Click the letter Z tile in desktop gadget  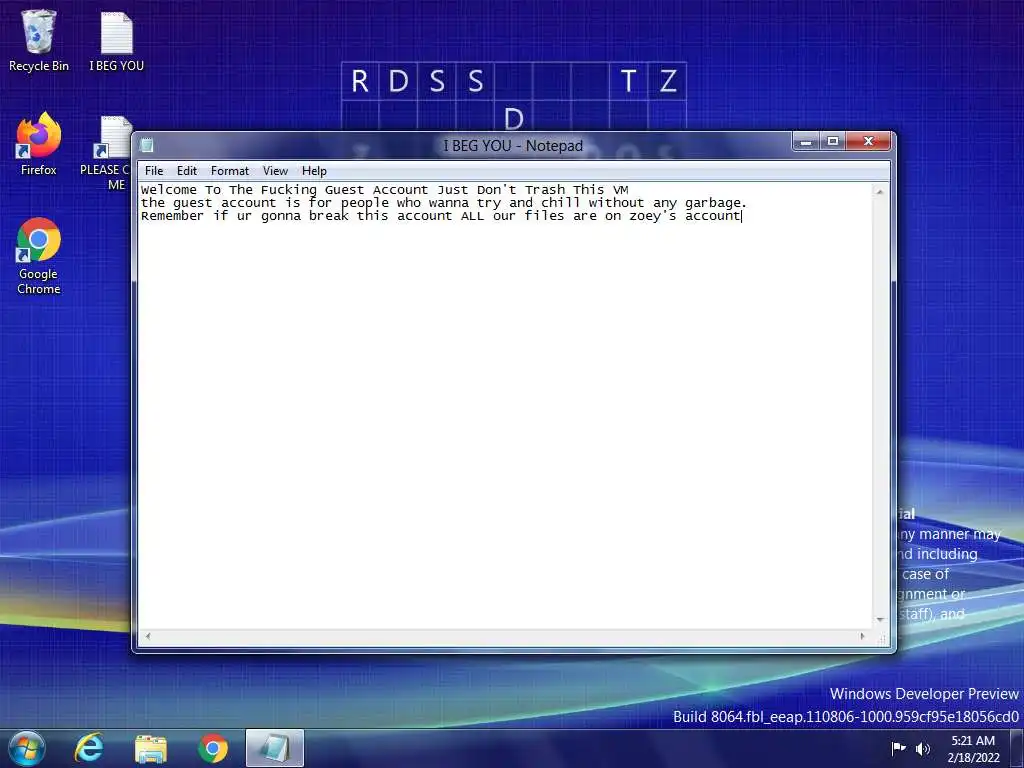667,81
